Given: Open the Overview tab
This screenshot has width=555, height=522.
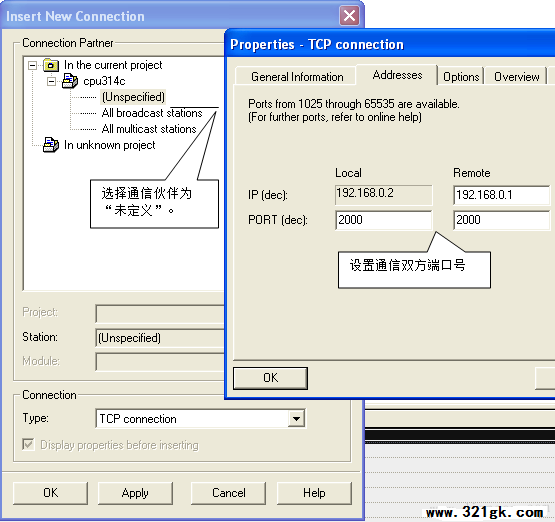Looking at the screenshot, I should pos(516,77).
